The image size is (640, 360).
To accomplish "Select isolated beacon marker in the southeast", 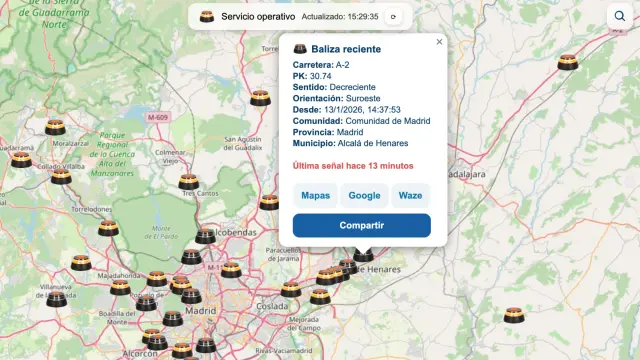I will [x=514, y=315].
